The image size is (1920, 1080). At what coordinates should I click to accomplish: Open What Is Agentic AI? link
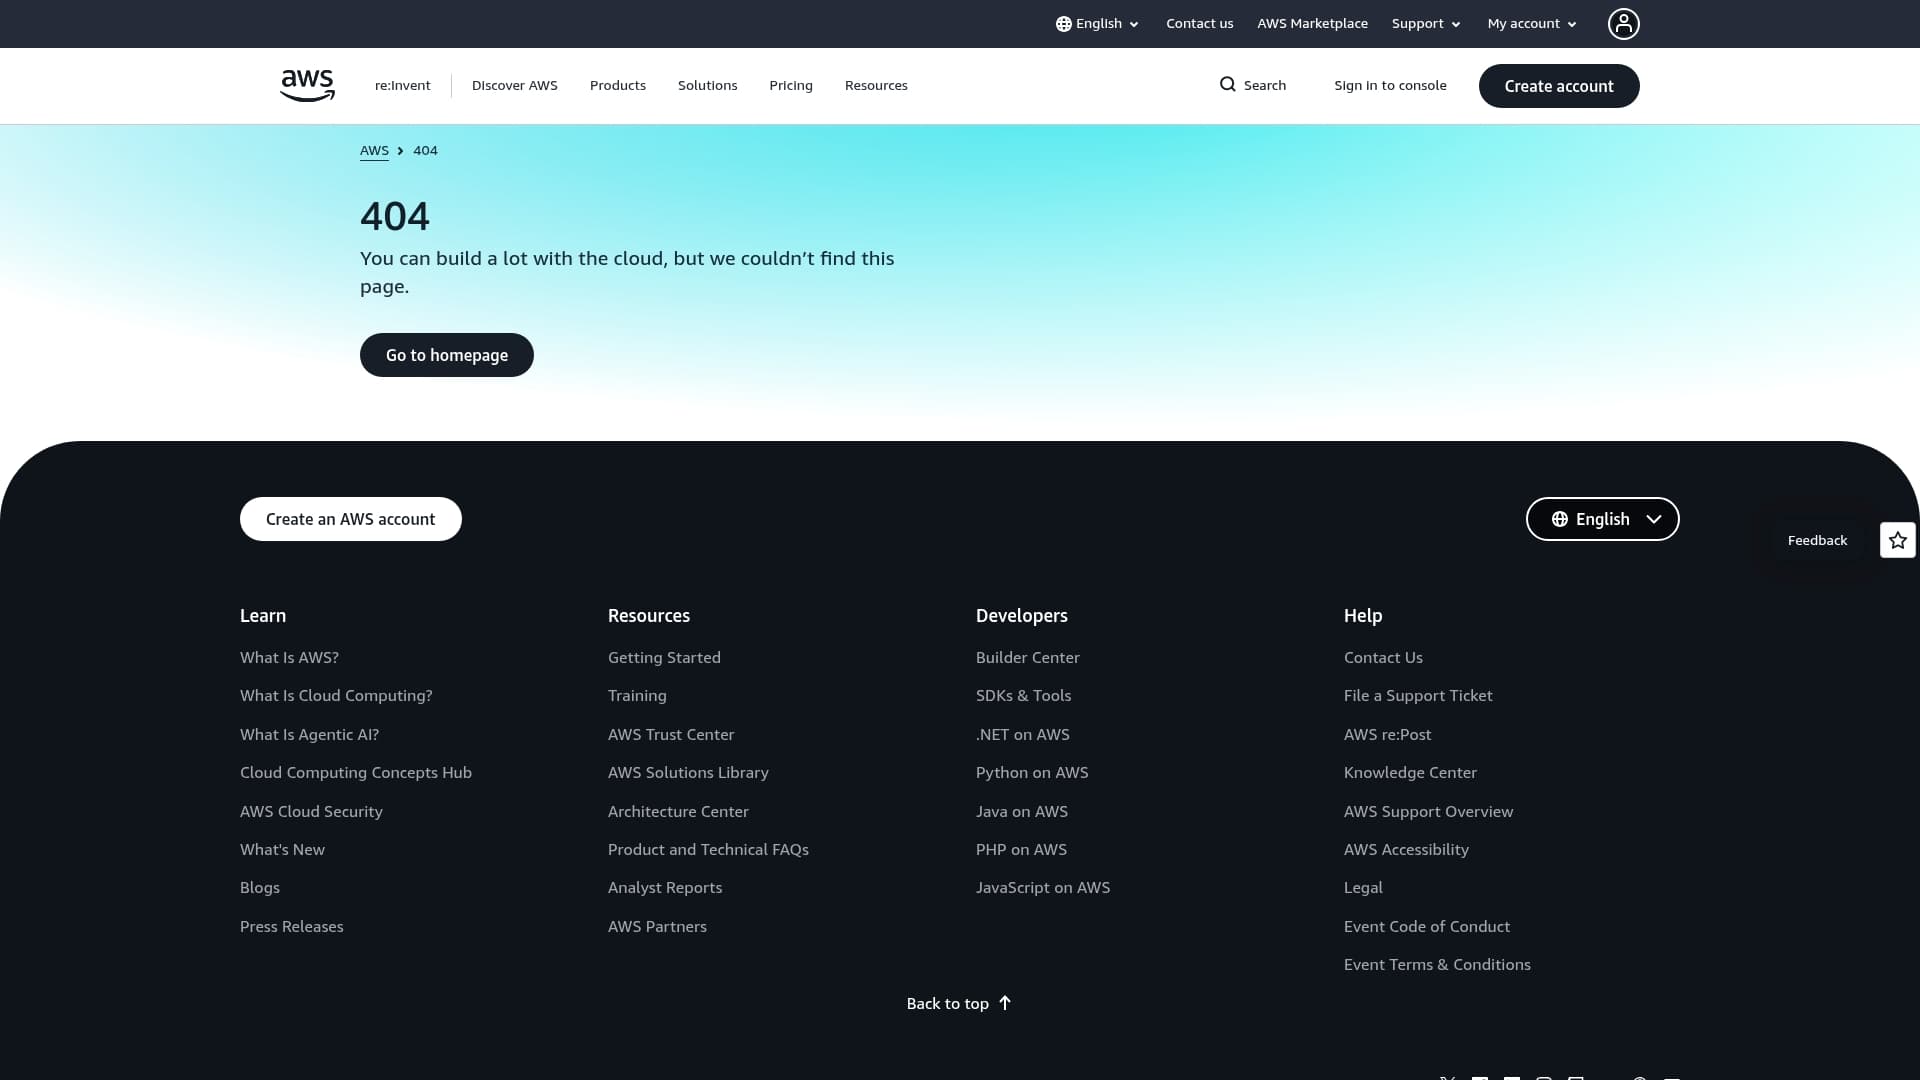pos(309,734)
